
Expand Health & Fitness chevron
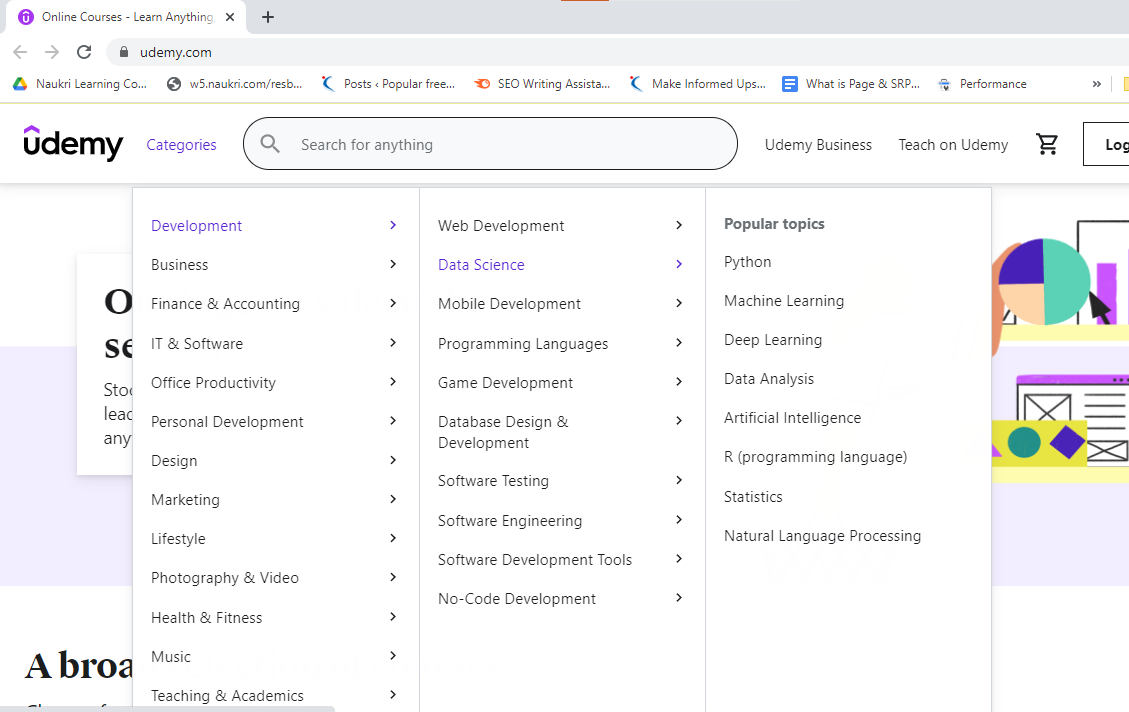393,616
